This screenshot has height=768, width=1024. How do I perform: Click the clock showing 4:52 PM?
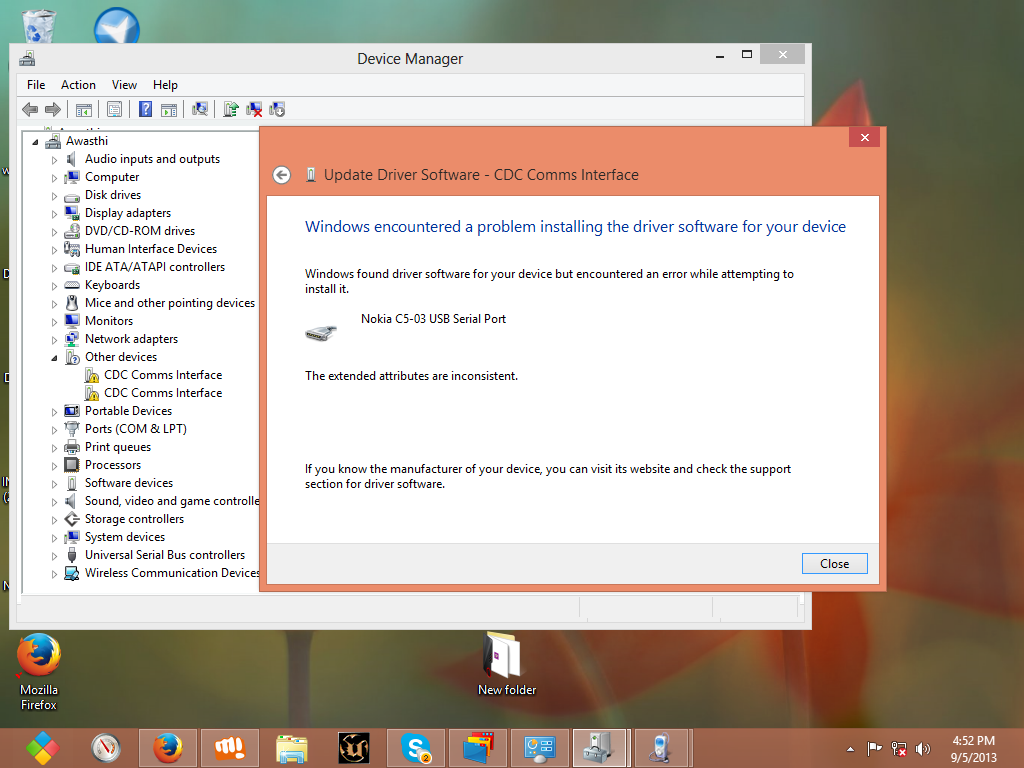(973, 741)
